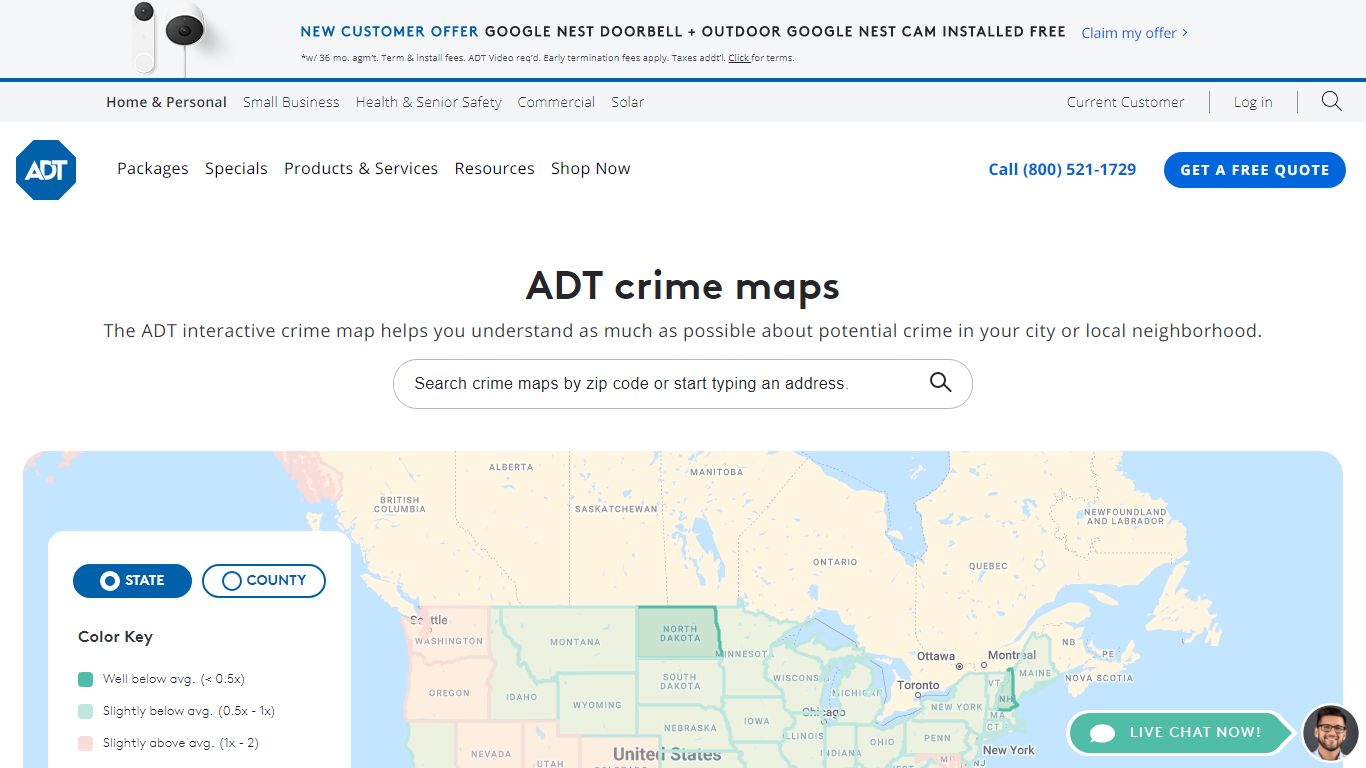1366x768 pixels.
Task: Click Claim my offer link
Action: (x=1134, y=33)
